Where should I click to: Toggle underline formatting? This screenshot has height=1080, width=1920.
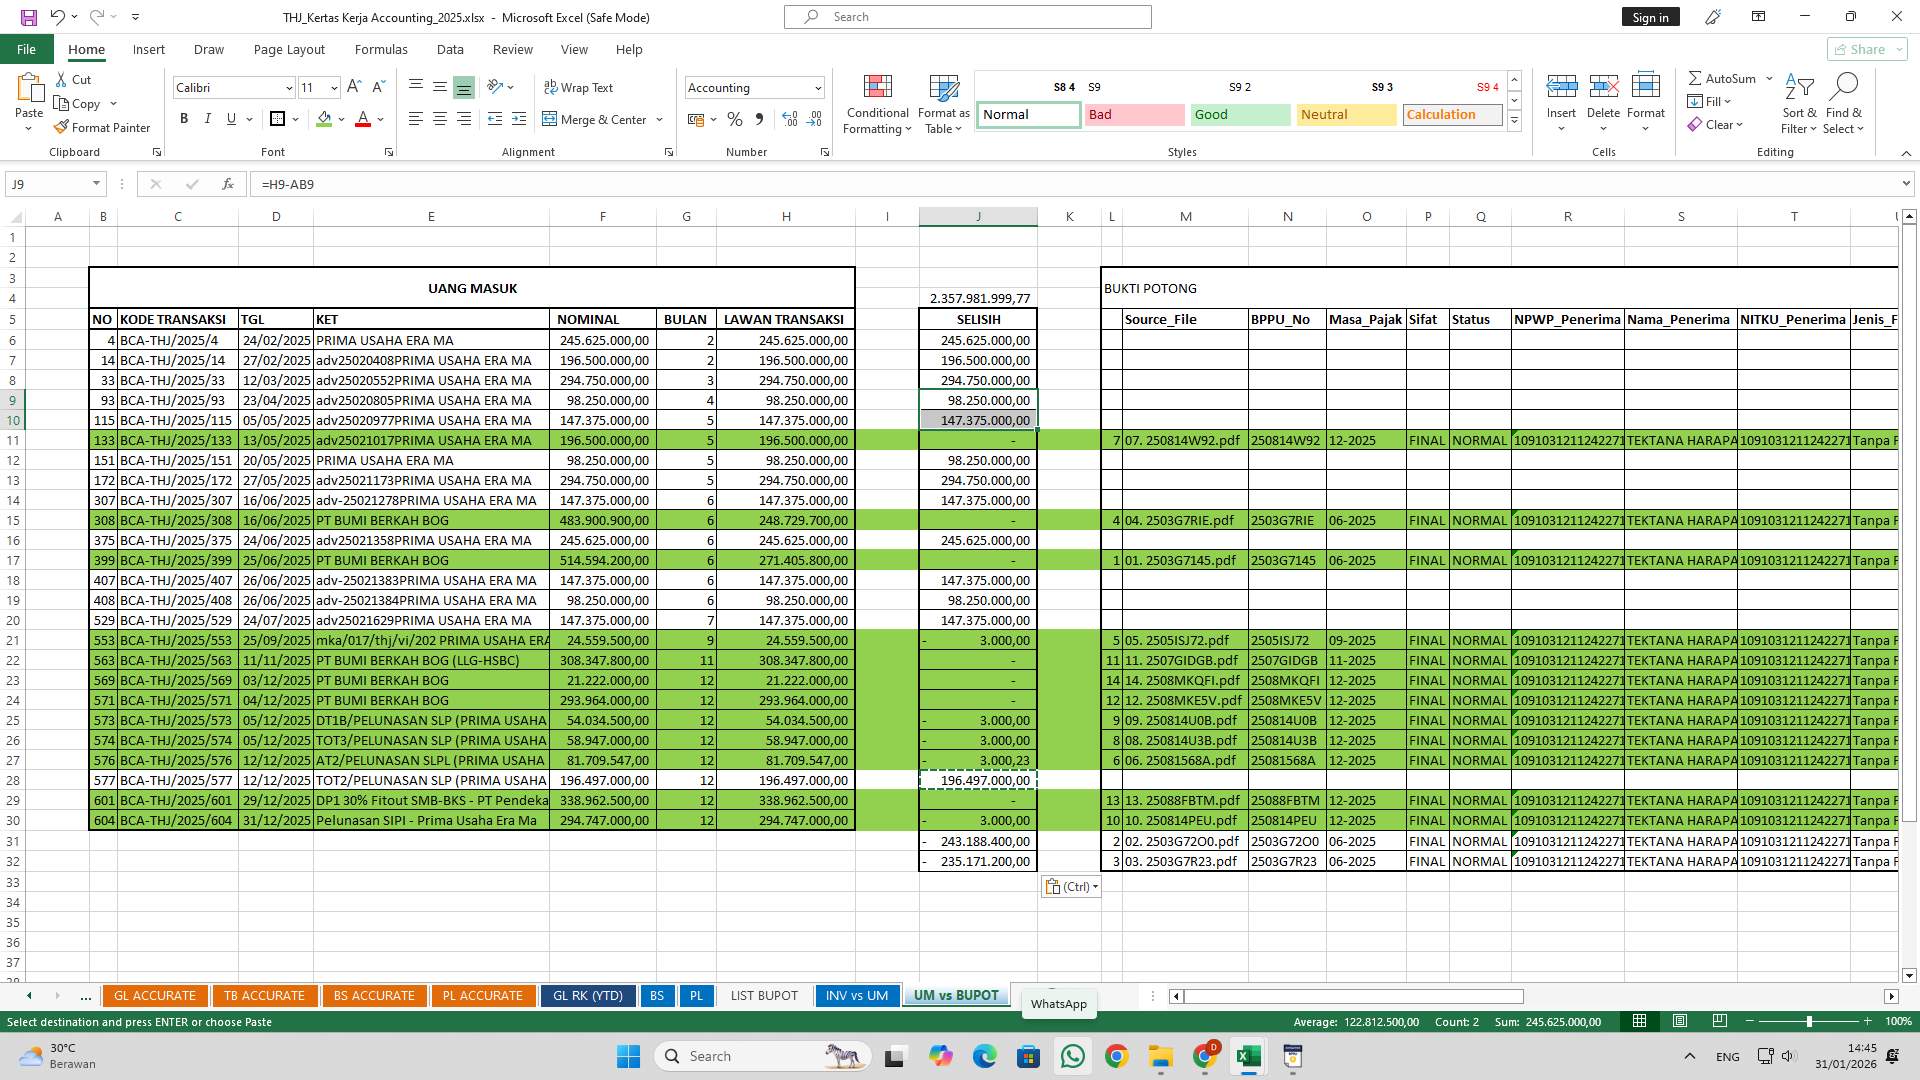(230, 118)
